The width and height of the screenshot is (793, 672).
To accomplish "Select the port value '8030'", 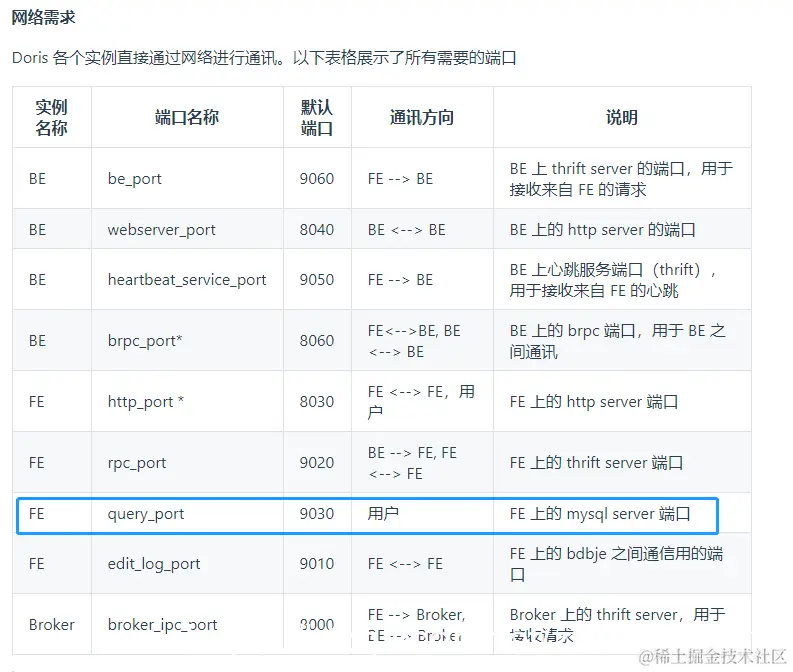I will click(x=317, y=402).
